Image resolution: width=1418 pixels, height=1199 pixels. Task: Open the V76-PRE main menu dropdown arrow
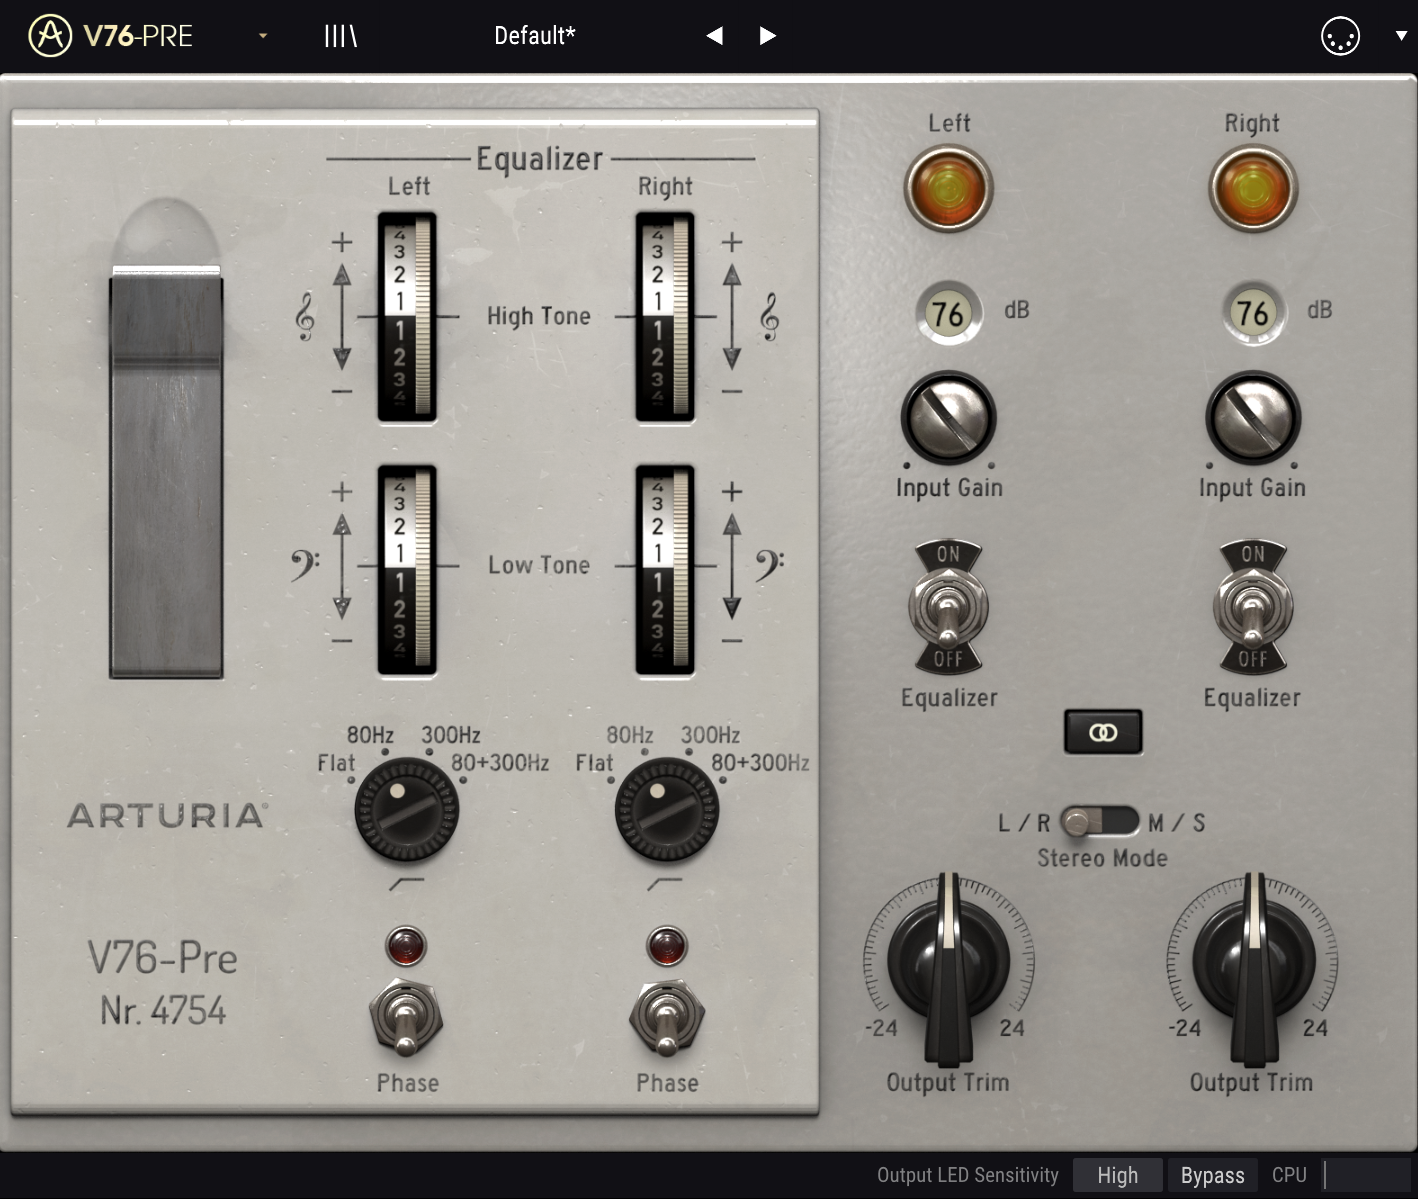pos(263,36)
